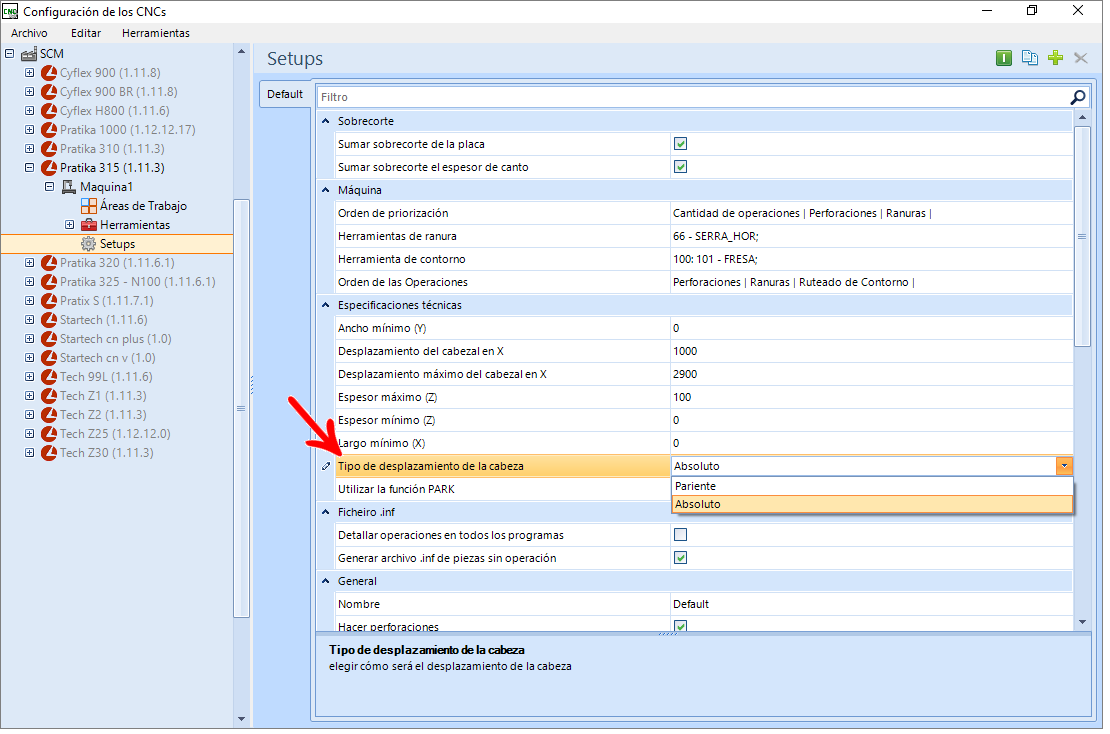Click the copy setup icon

[x=1029, y=58]
